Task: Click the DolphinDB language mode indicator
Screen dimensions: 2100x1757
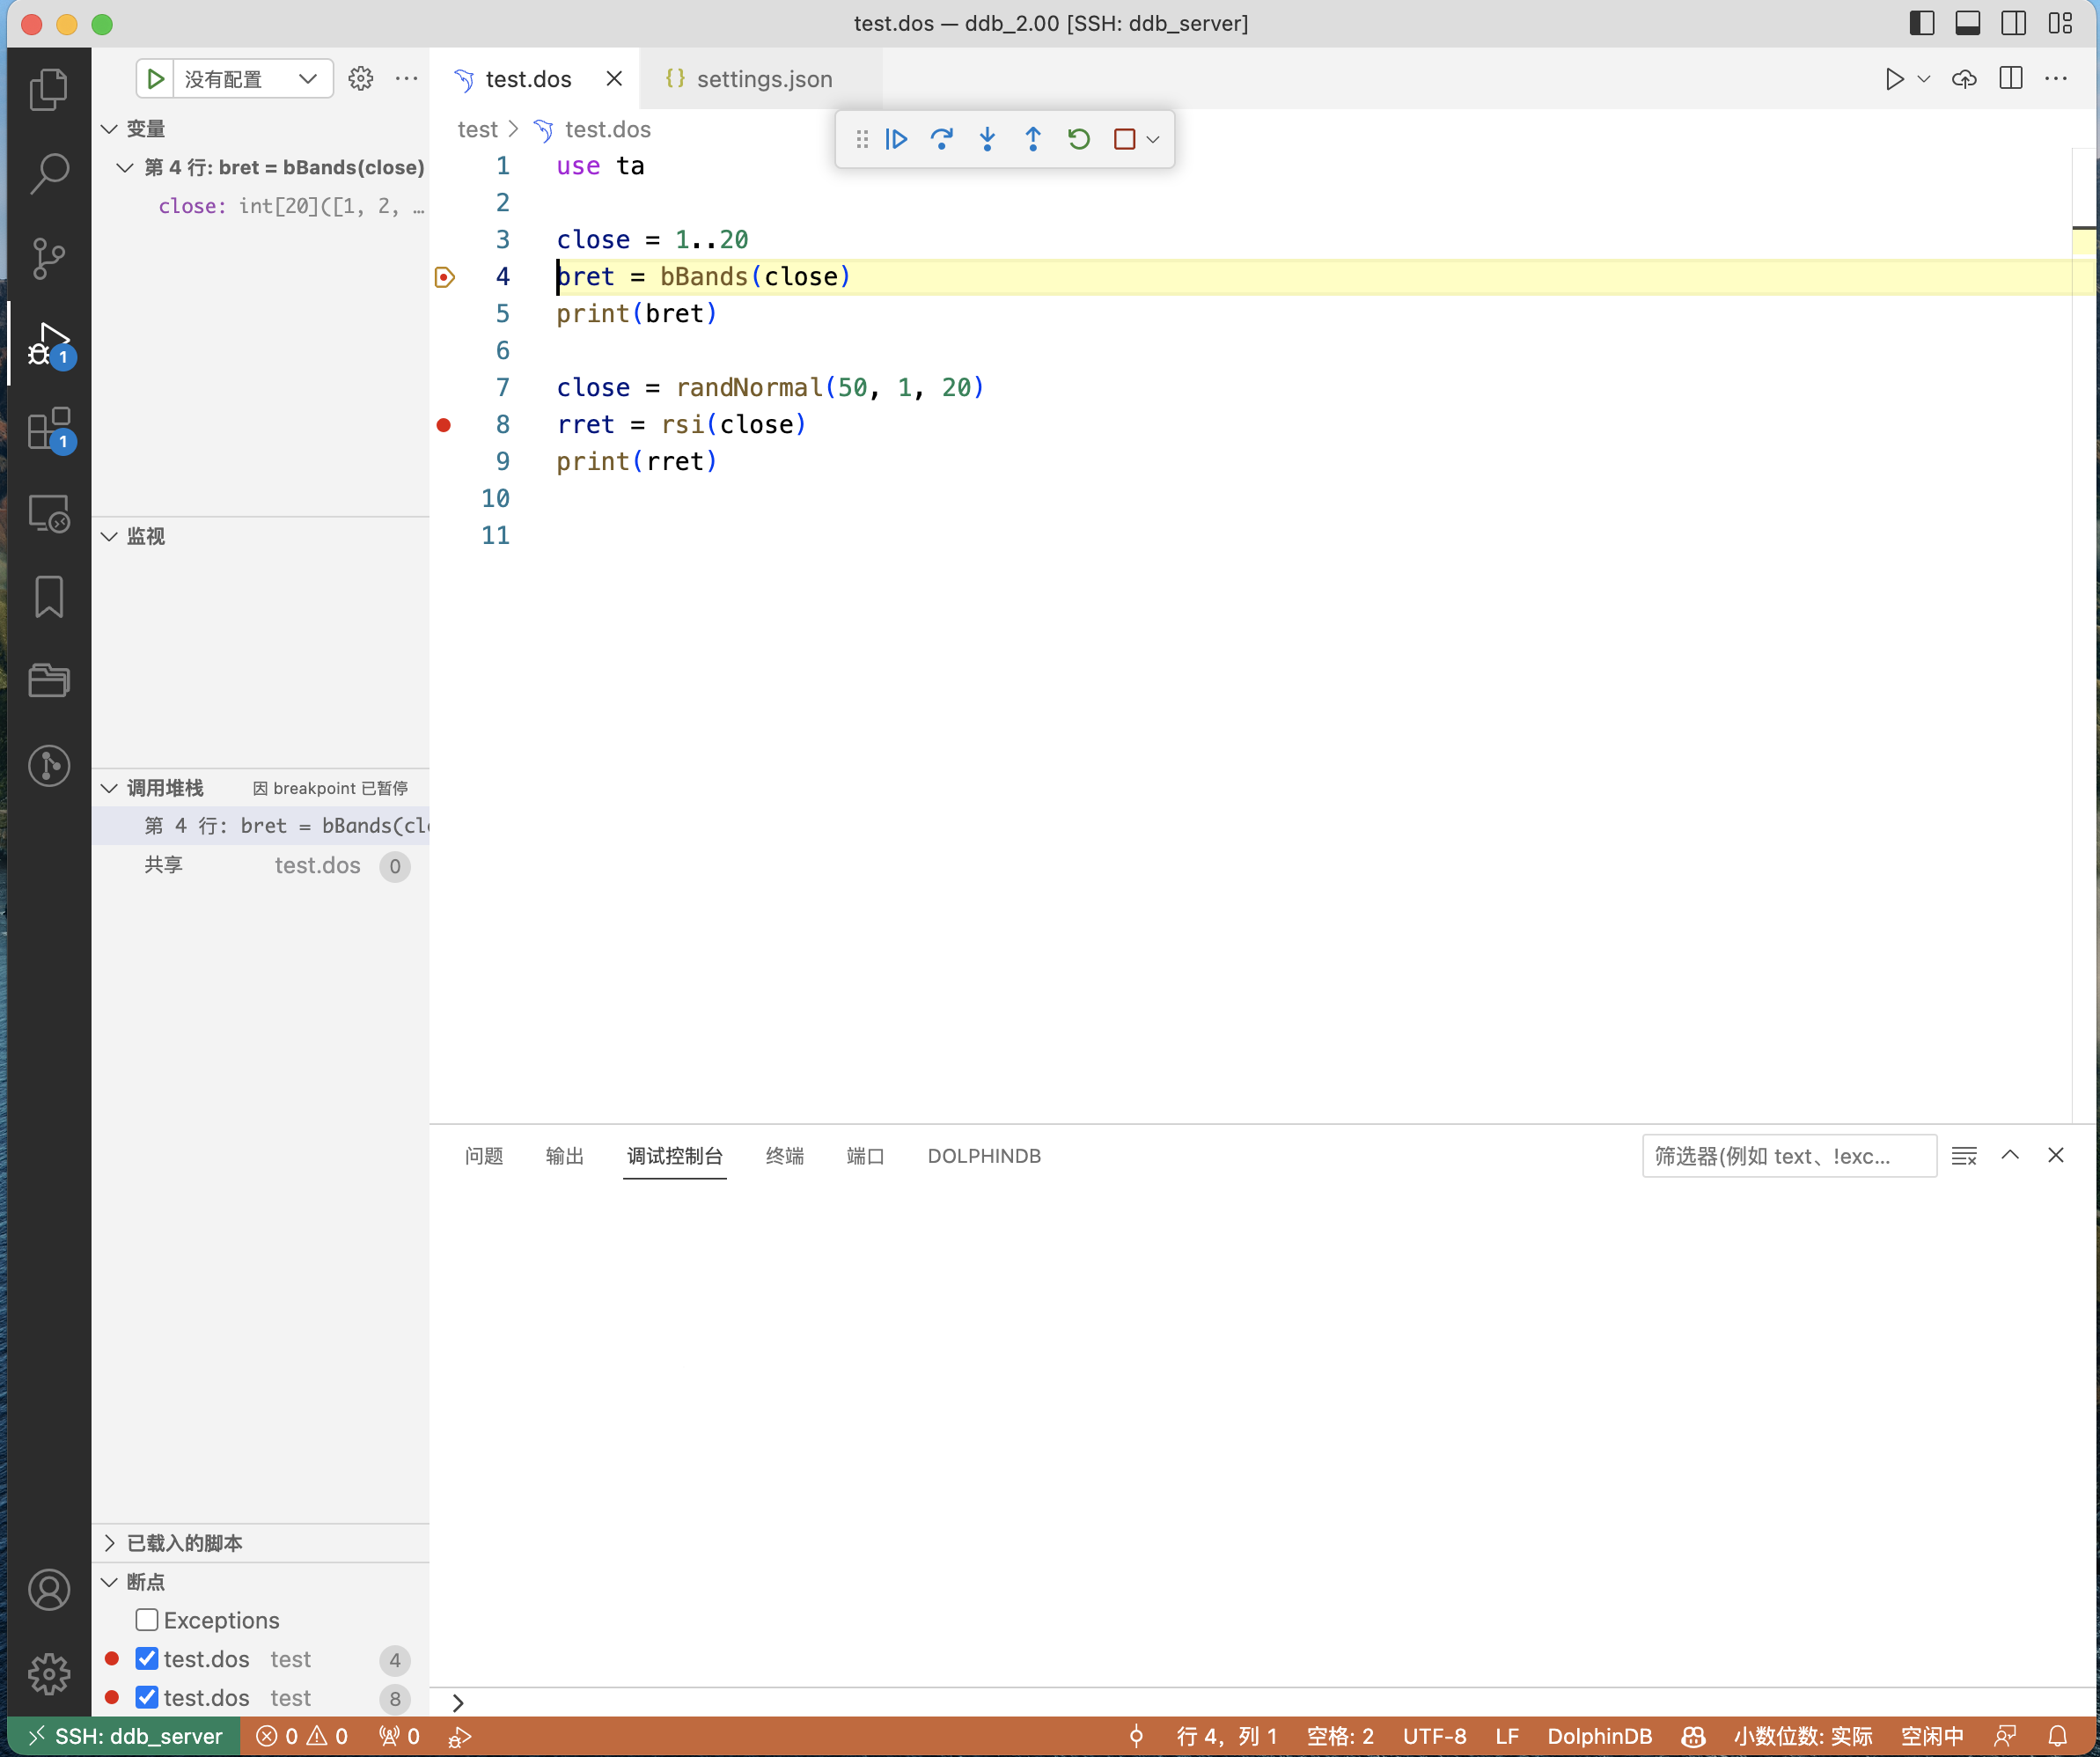Action: (1598, 1736)
